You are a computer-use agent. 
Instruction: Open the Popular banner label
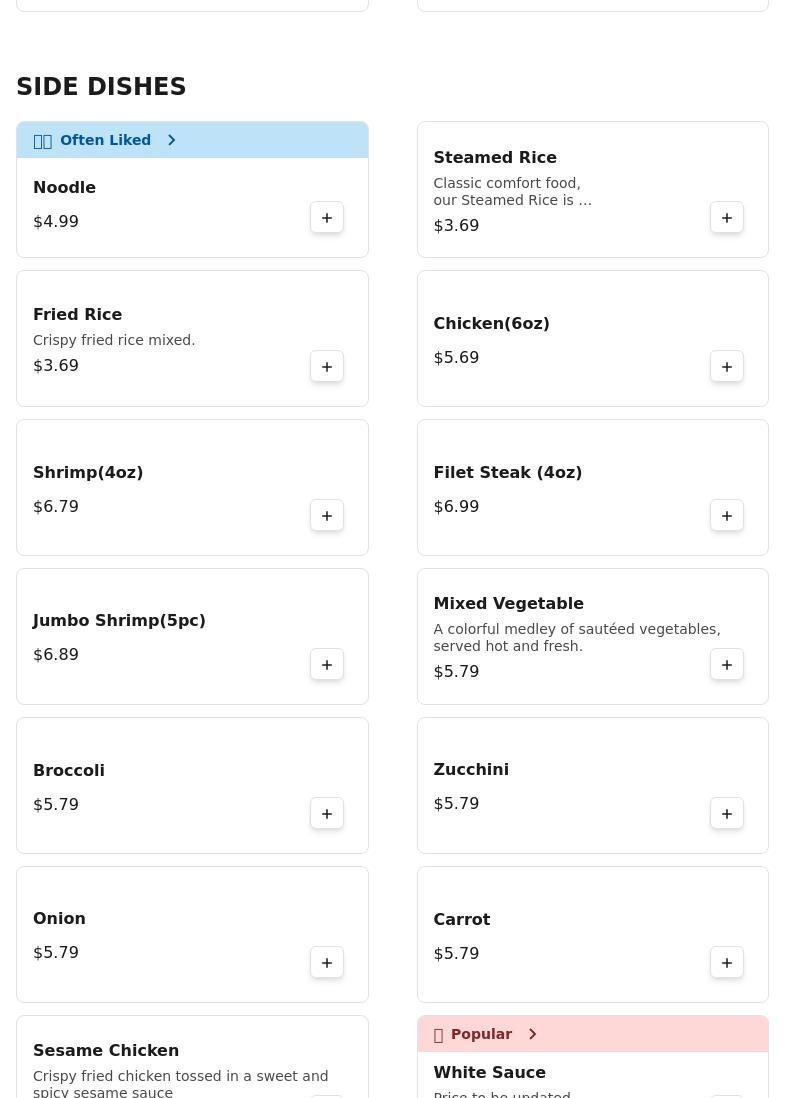[x=481, y=1034]
